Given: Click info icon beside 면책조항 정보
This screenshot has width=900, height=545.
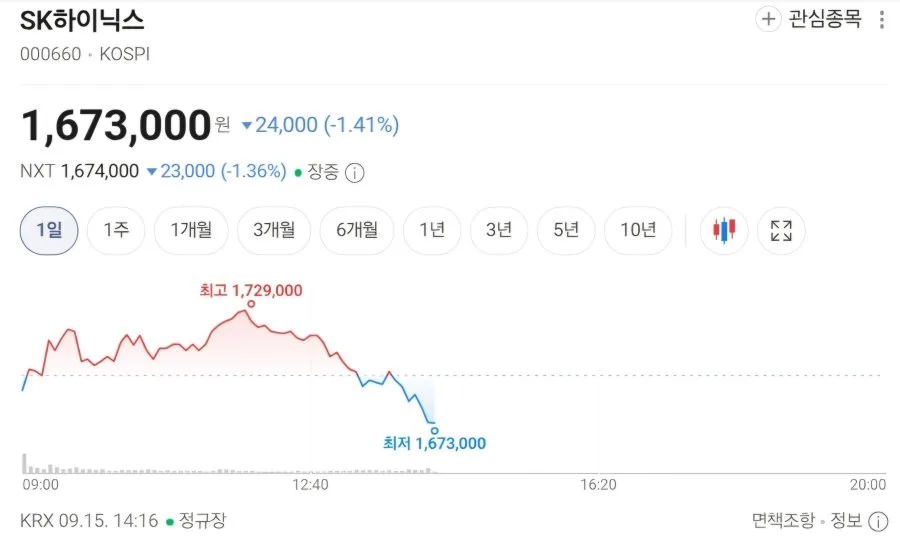Looking at the screenshot, I should pos(878,521).
